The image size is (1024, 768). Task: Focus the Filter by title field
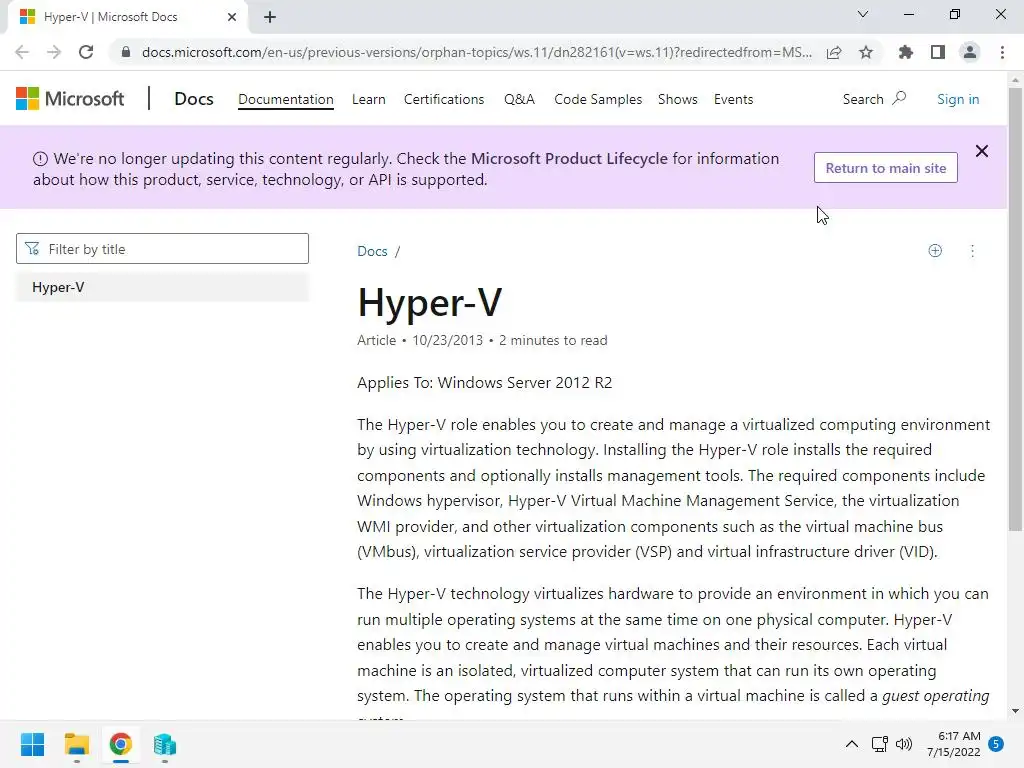pyautogui.click(x=163, y=249)
